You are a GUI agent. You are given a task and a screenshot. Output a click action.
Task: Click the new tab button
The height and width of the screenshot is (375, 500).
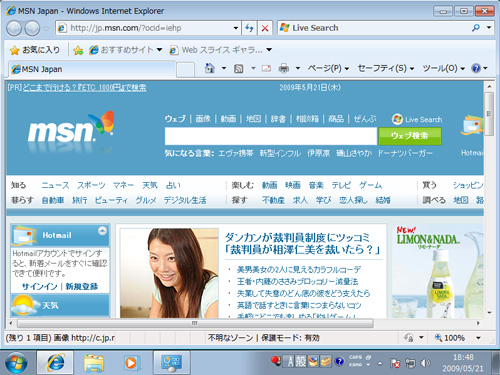pyautogui.click(x=185, y=70)
